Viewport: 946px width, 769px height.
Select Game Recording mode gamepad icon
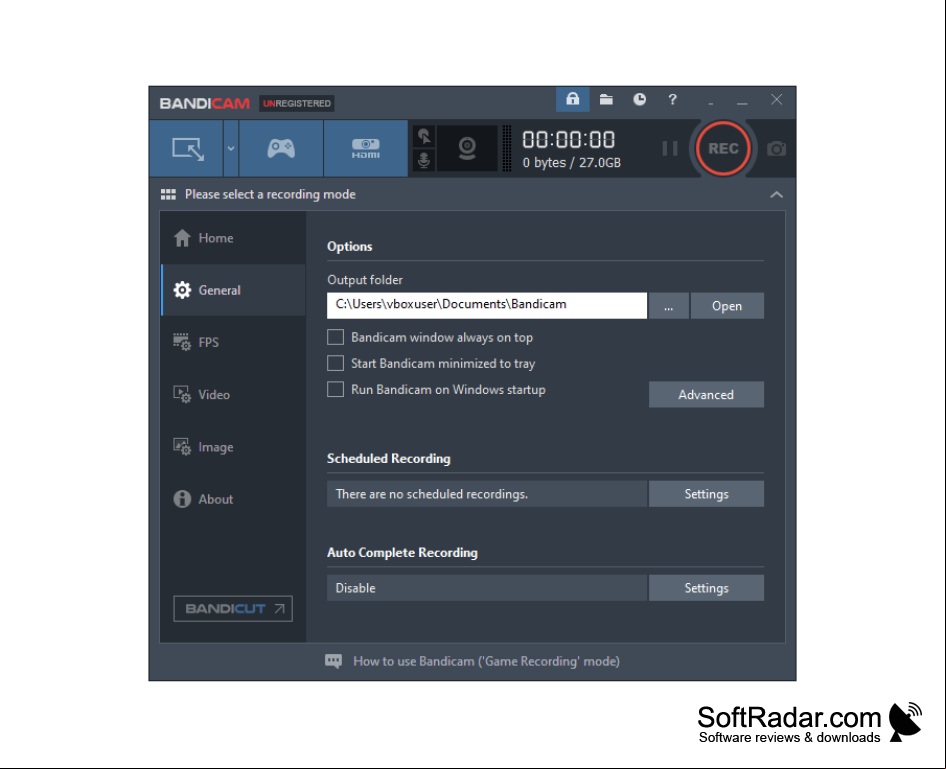click(281, 148)
